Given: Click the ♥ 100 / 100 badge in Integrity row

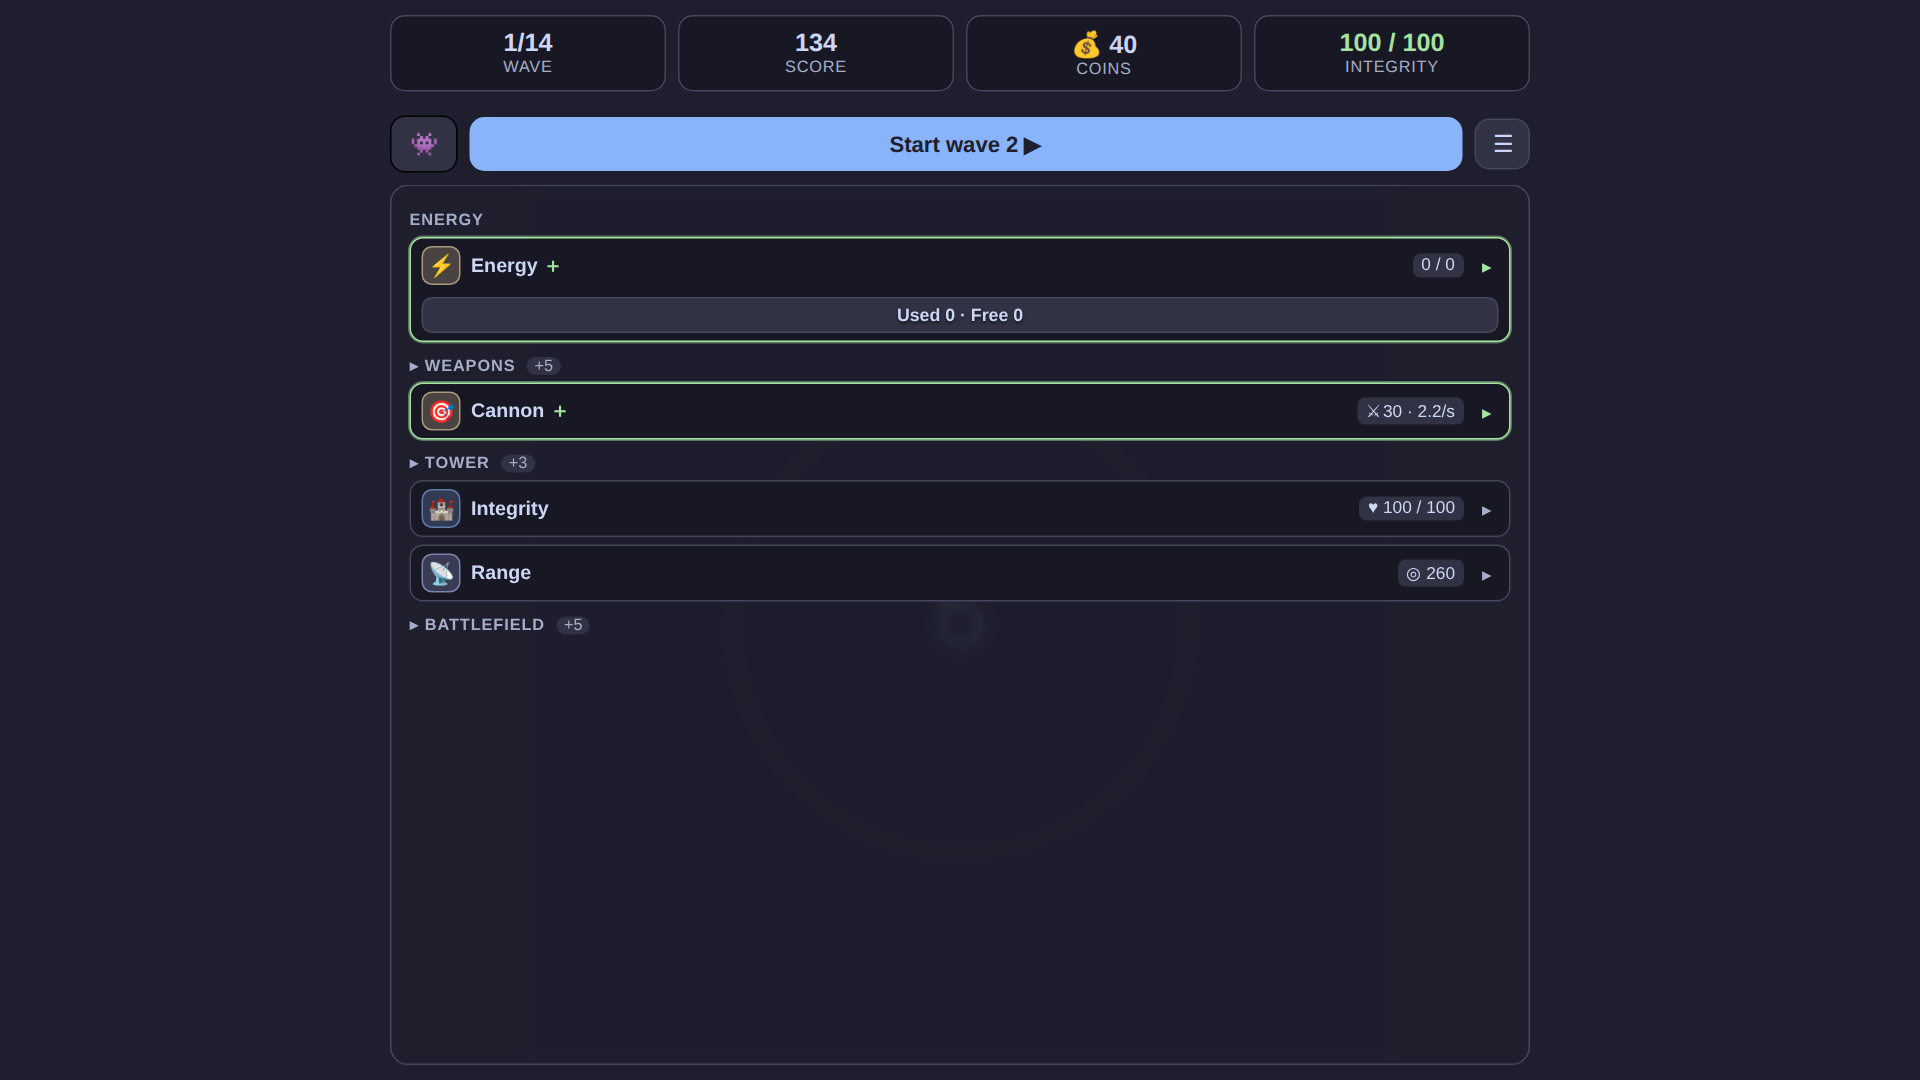Looking at the screenshot, I should pos(1411,508).
